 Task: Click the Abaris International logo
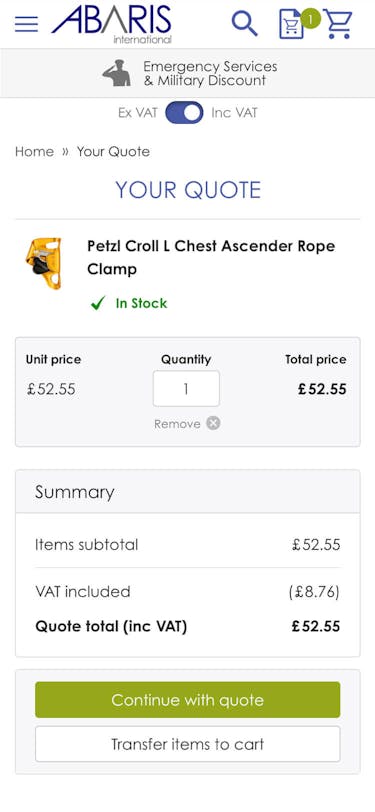111,24
